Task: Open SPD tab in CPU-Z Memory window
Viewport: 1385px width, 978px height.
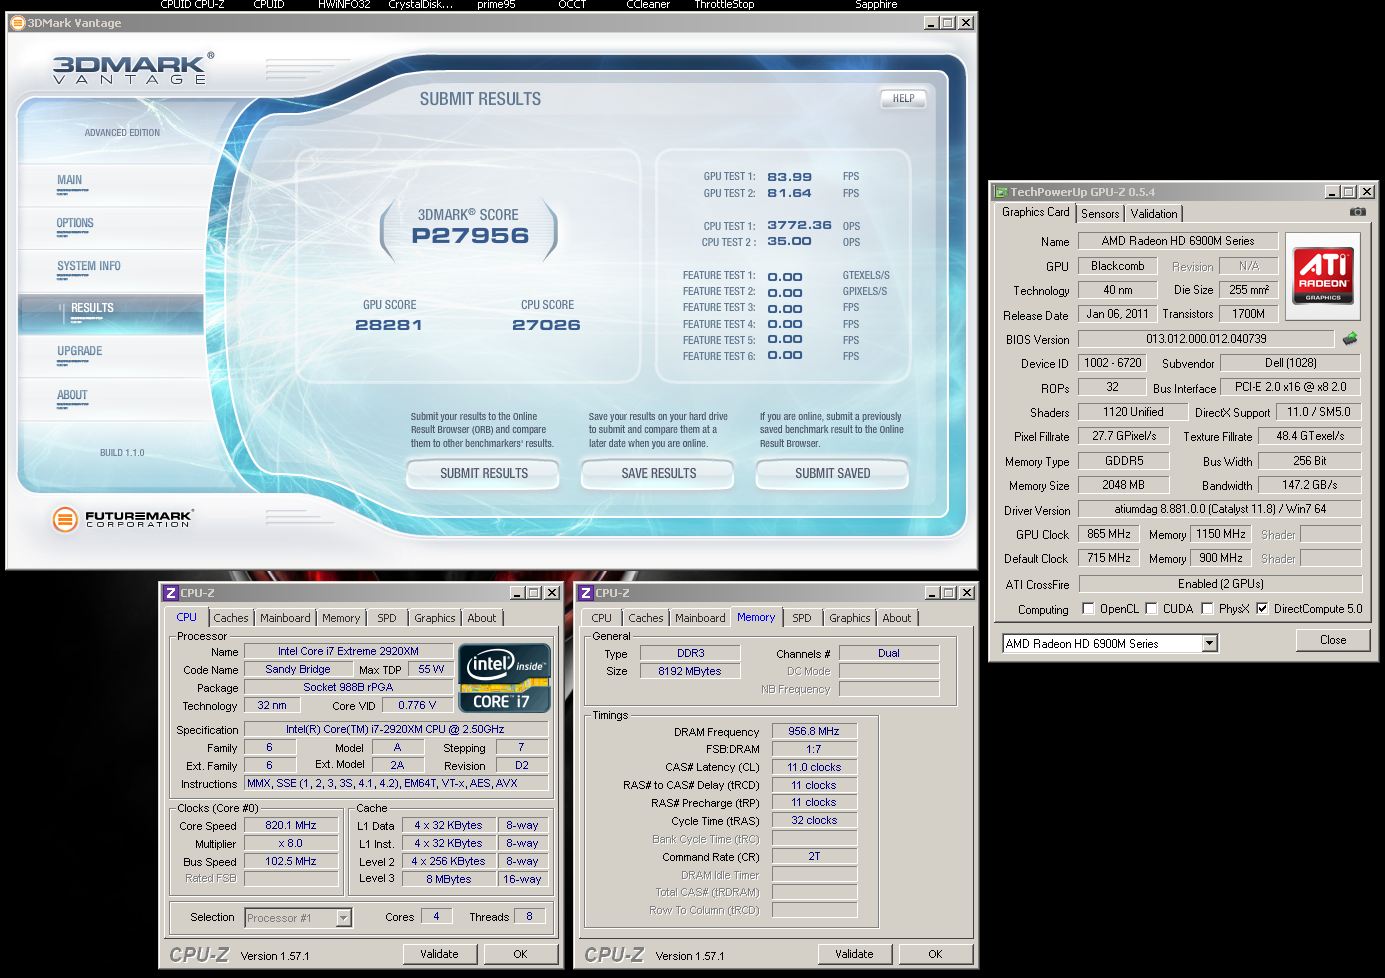Action: tap(802, 618)
